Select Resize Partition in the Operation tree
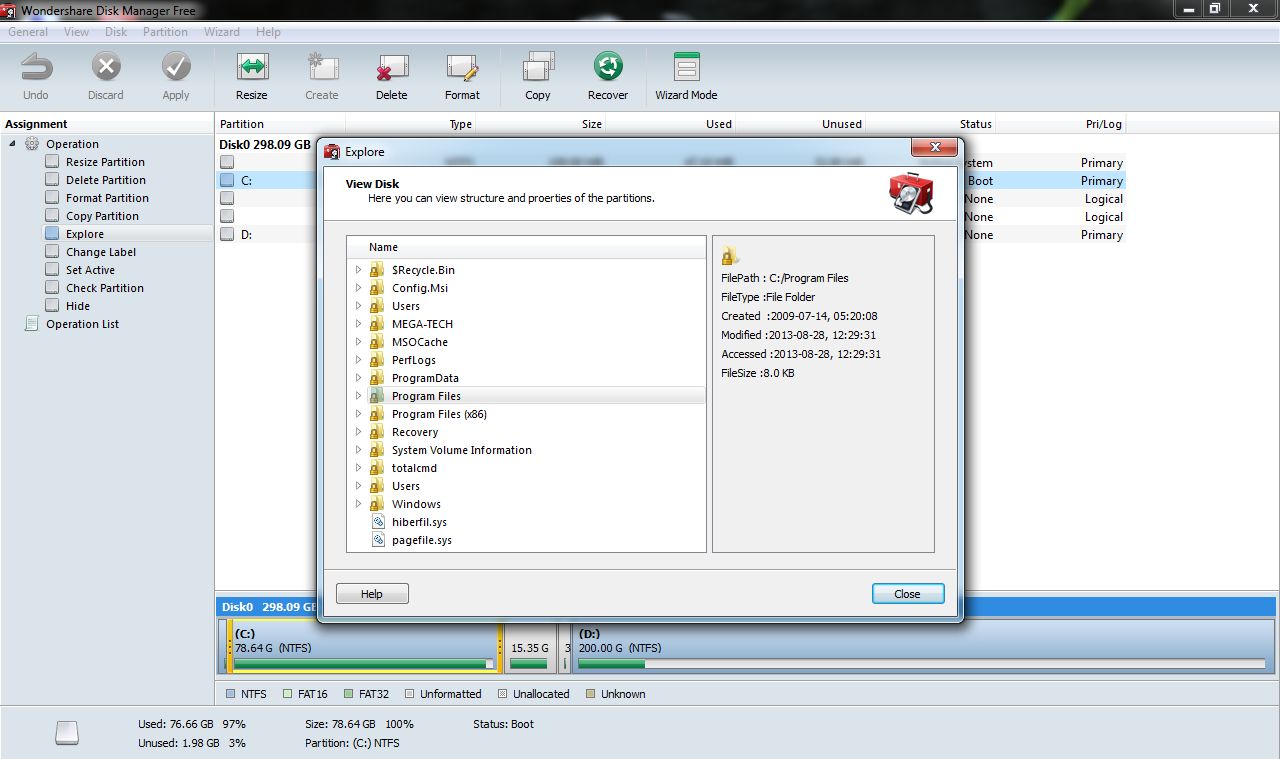1280x759 pixels. 105,162
